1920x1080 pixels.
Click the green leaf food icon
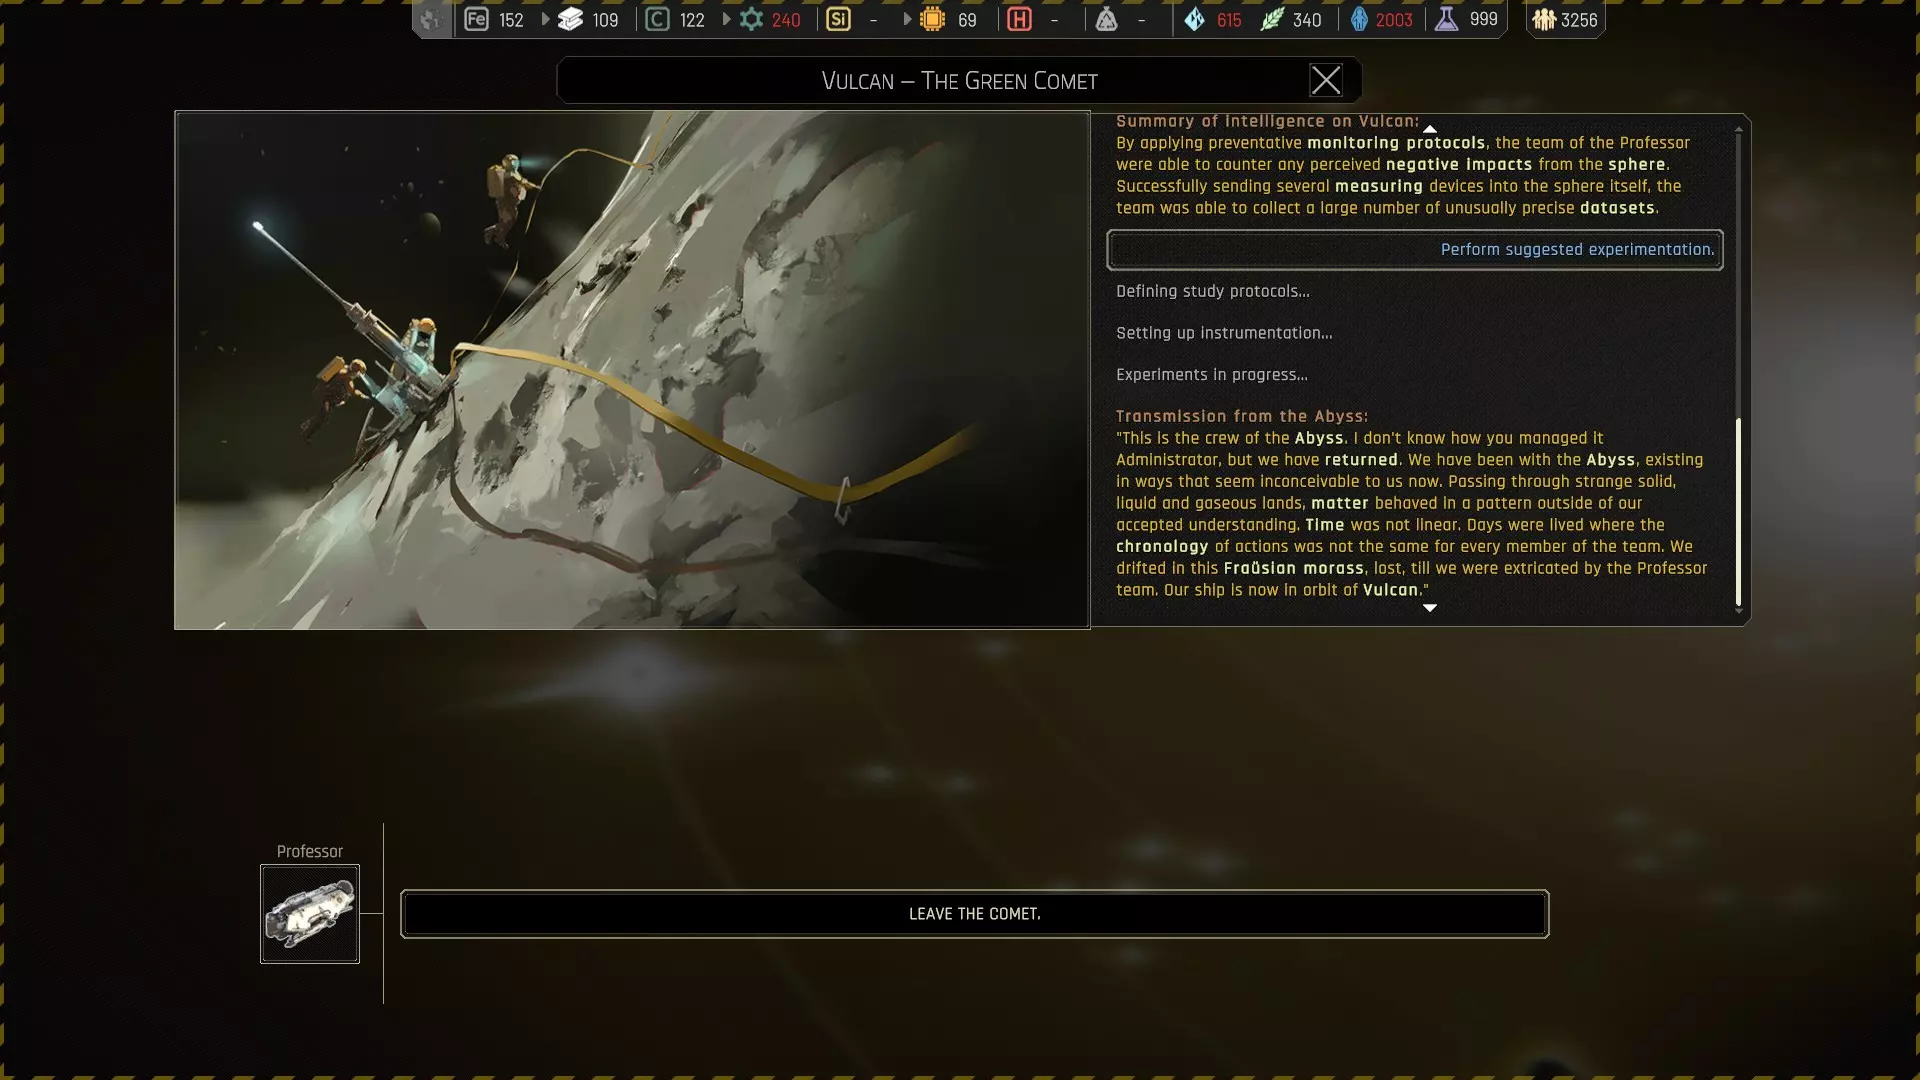1271,19
